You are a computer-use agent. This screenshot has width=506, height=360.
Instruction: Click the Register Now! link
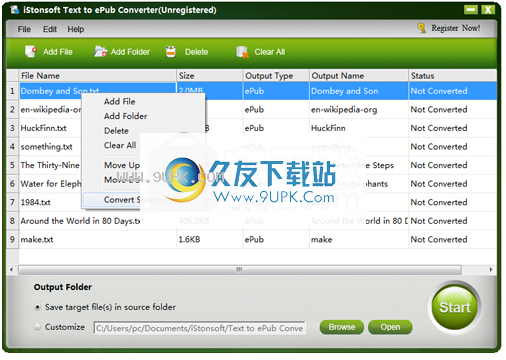(x=456, y=28)
